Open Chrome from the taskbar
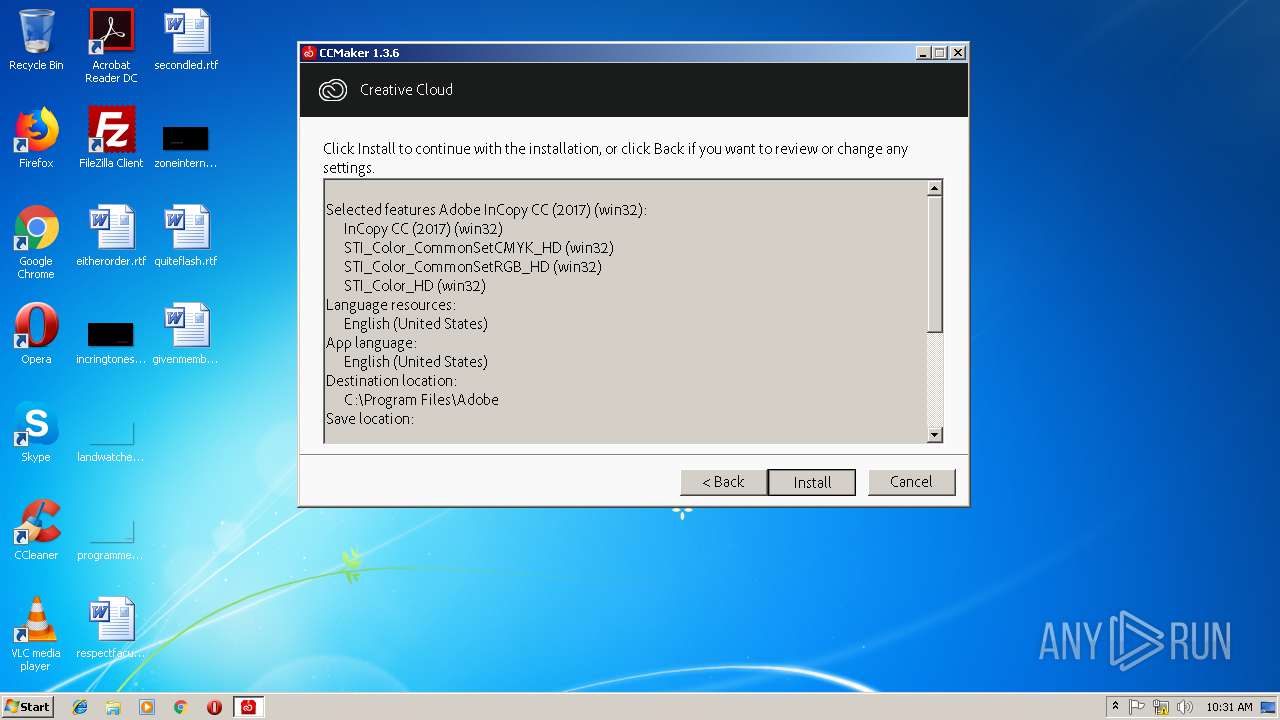 (180, 707)
